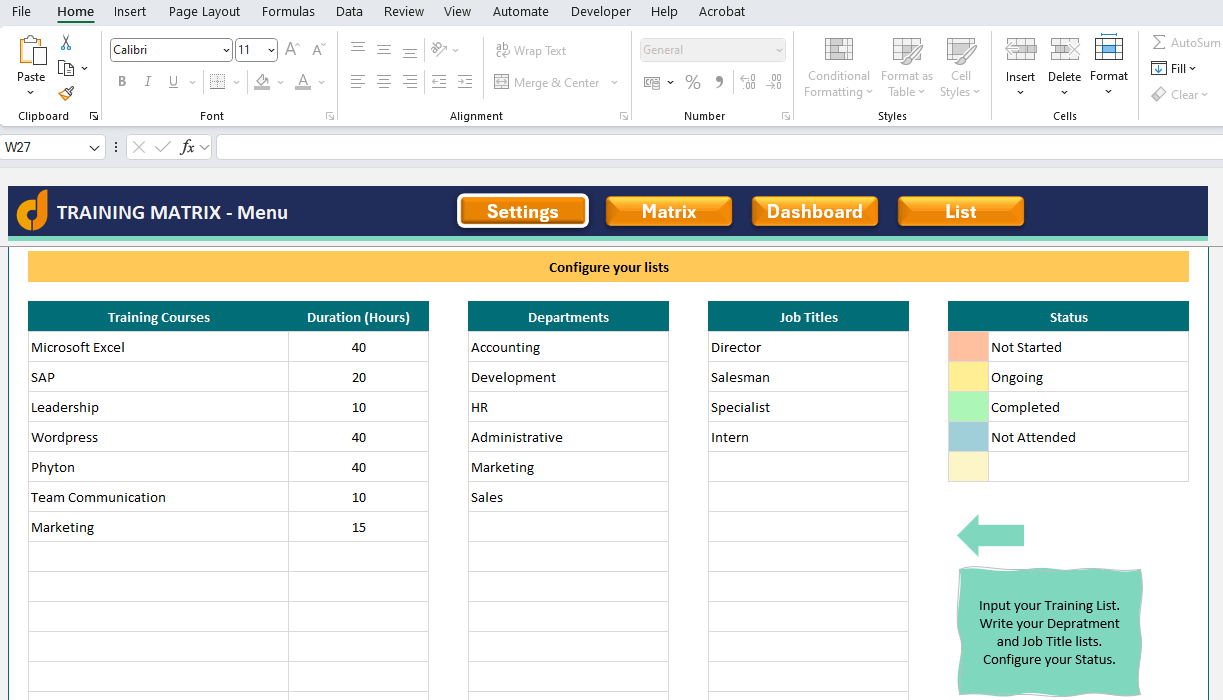Toggle Bold formatting

tap(122, 82)
